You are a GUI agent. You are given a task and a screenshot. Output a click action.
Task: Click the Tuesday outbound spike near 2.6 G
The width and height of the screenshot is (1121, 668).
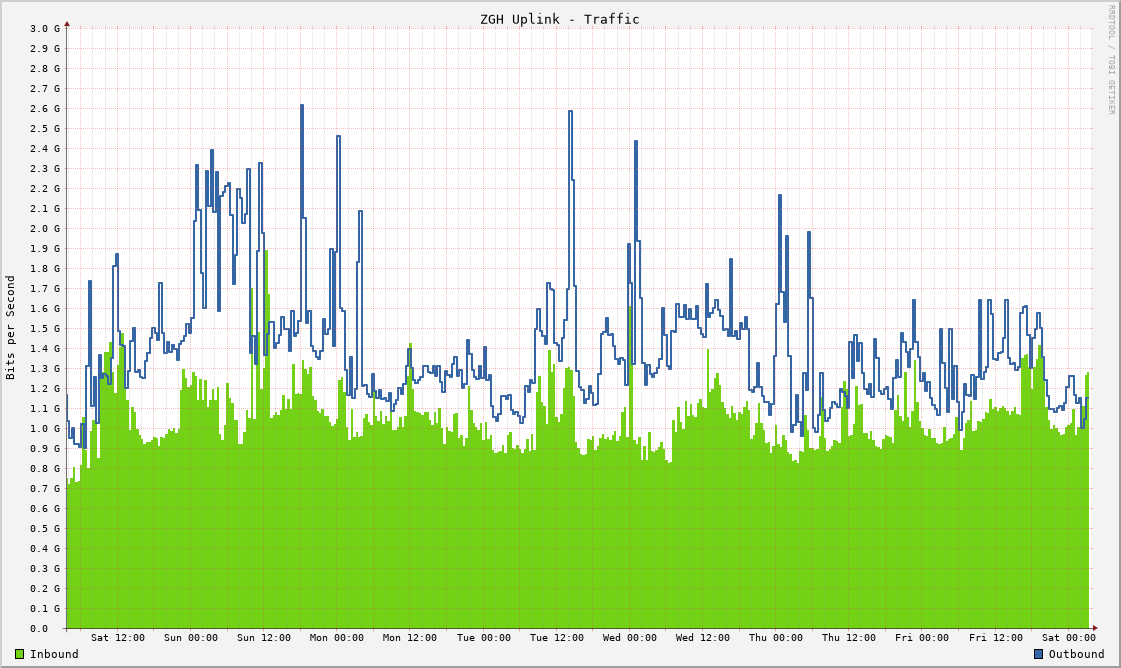tap(570, 112)
